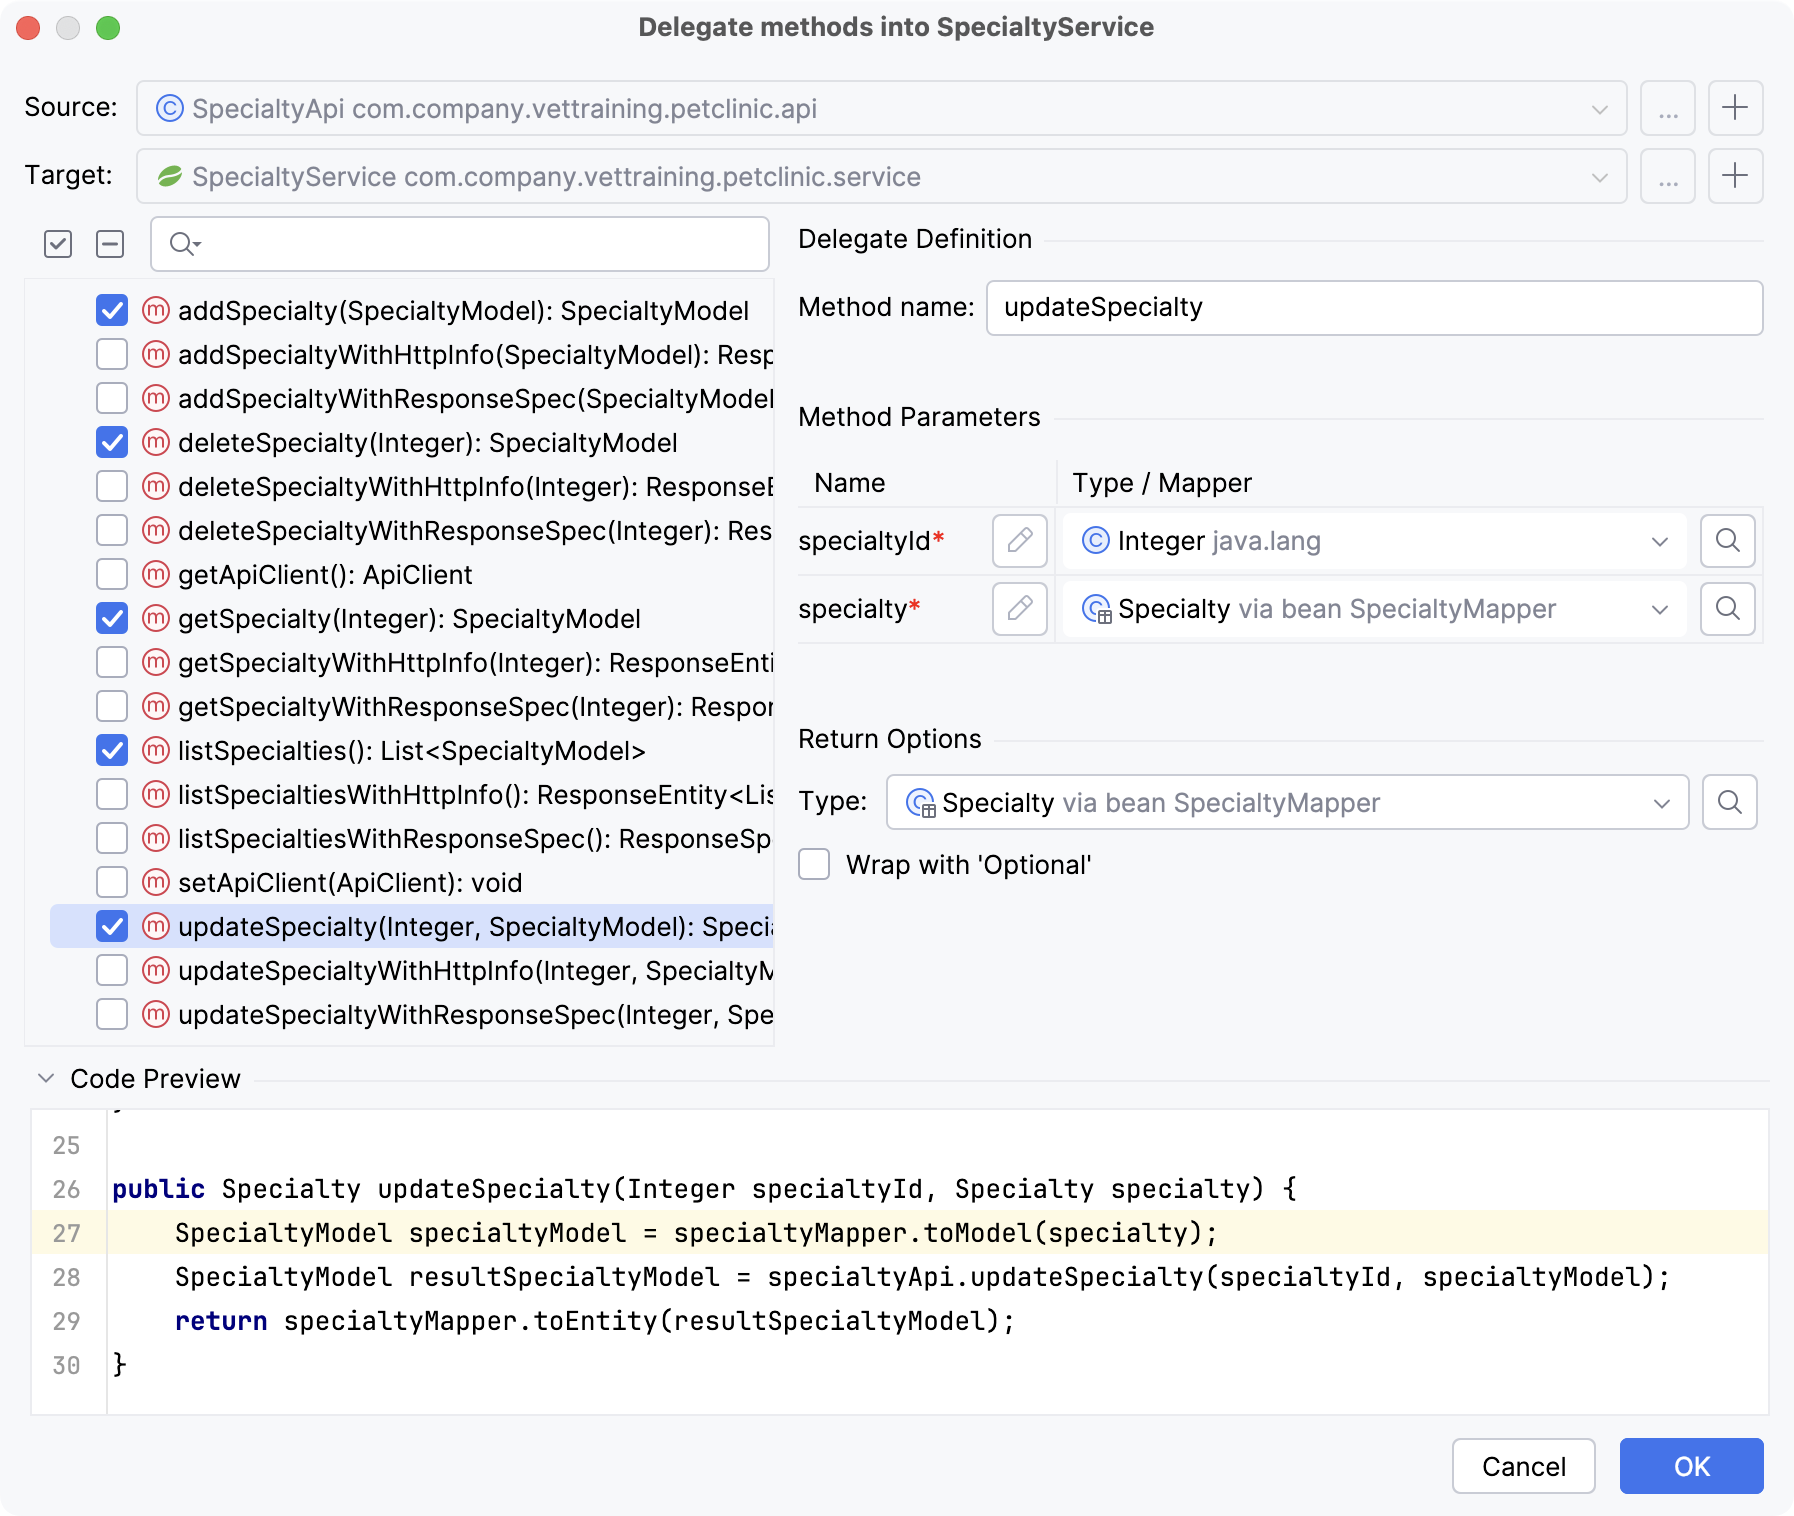Click the select-all methods icon

pyautogui.click(x=57, y=244)
